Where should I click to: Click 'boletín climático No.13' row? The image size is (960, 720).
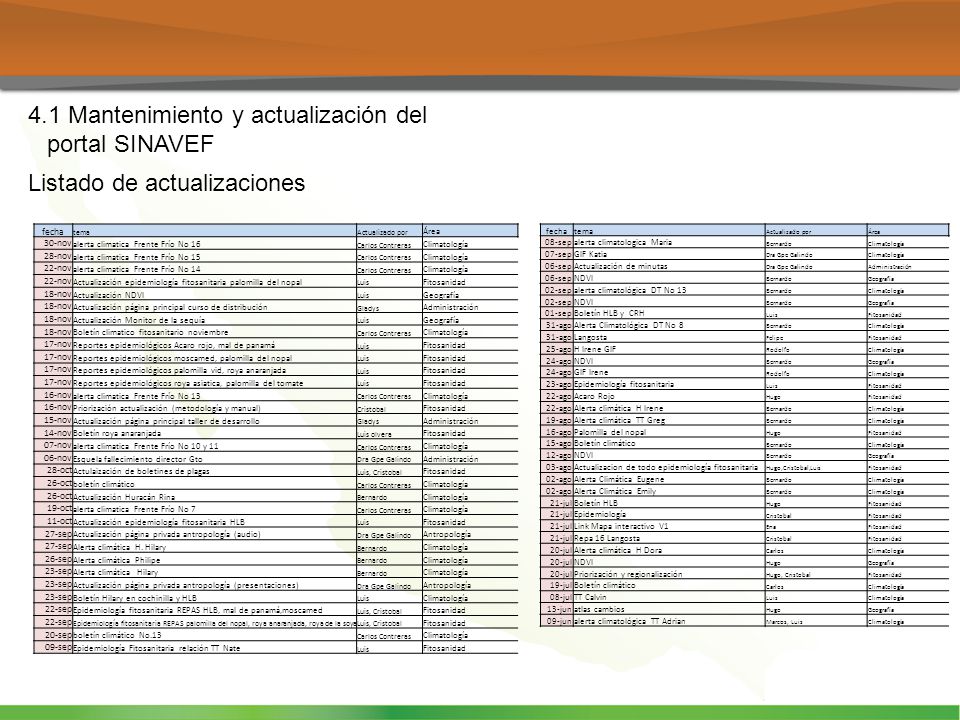click(276, 636)
